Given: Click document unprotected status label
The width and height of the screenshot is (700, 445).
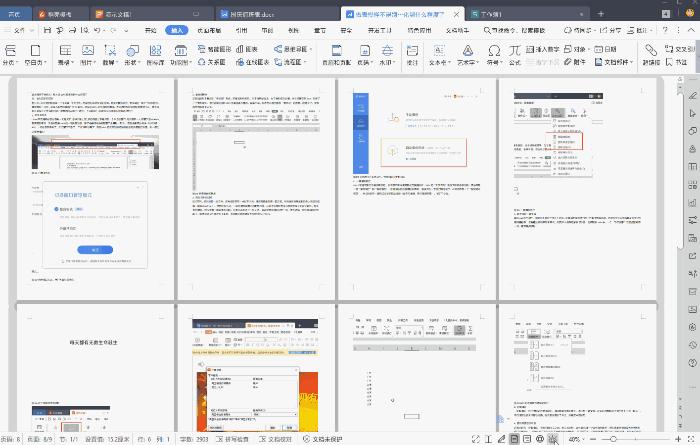Looking at the screenshot, I should point(322,439).
